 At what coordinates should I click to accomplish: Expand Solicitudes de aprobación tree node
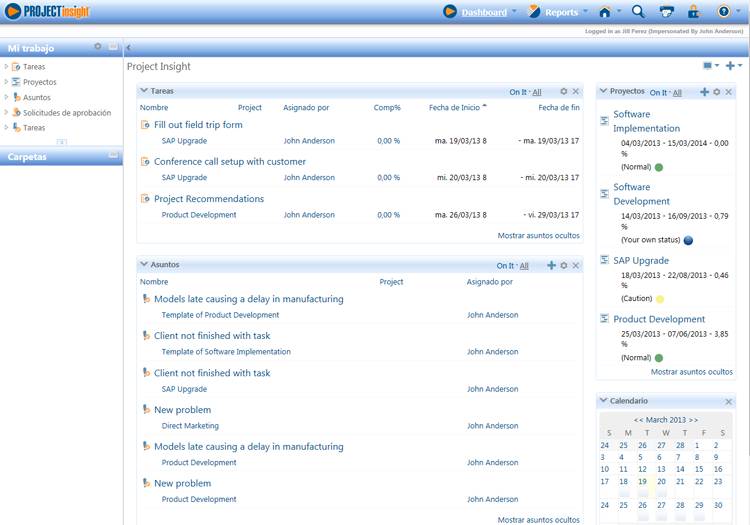(x=6, y=113)
